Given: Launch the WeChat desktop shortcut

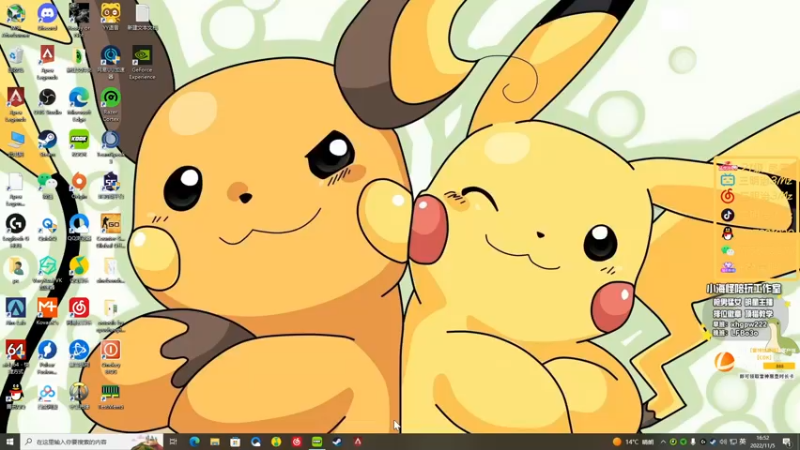Looking at the screenshot, I should [x=47, y=186].
